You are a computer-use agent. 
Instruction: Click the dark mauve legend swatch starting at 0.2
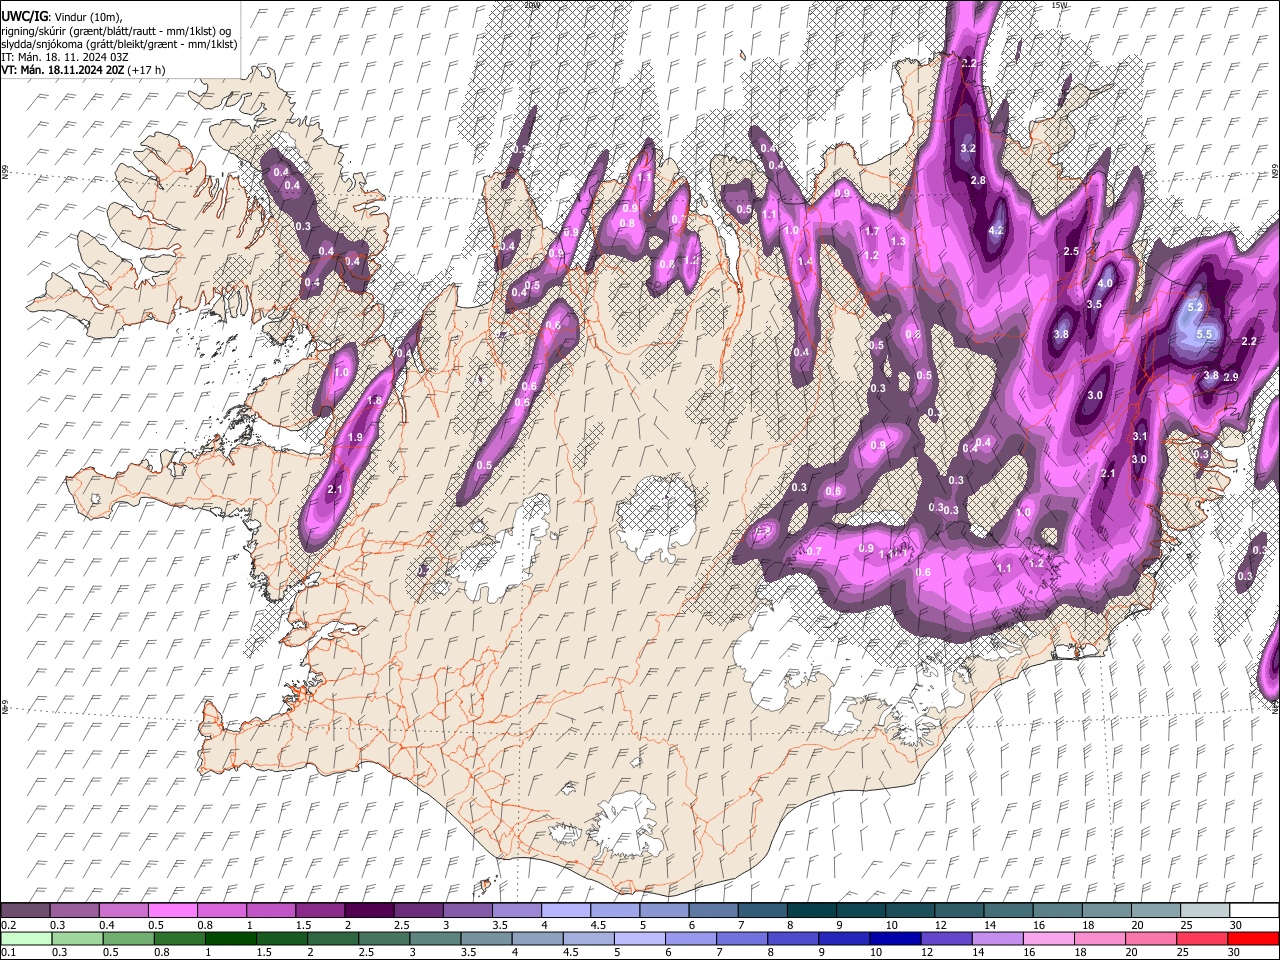click(26, 910)
